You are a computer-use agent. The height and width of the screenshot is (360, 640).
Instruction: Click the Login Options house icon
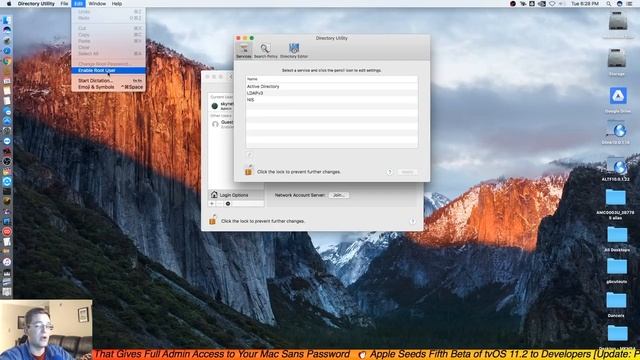coord(214,195)
